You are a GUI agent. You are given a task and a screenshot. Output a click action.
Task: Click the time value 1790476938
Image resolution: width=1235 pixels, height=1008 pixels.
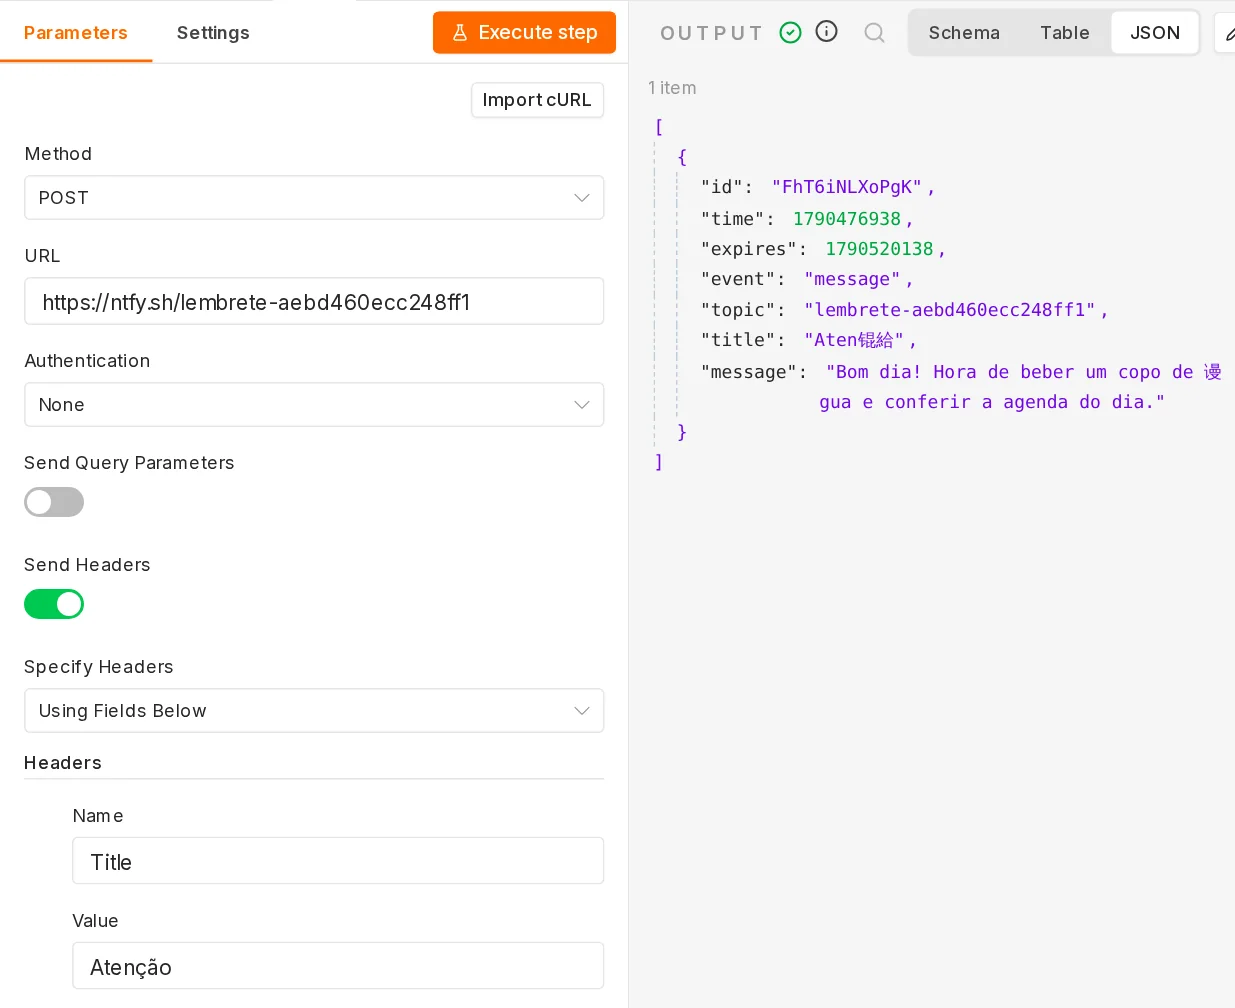[x=847, y=219]
